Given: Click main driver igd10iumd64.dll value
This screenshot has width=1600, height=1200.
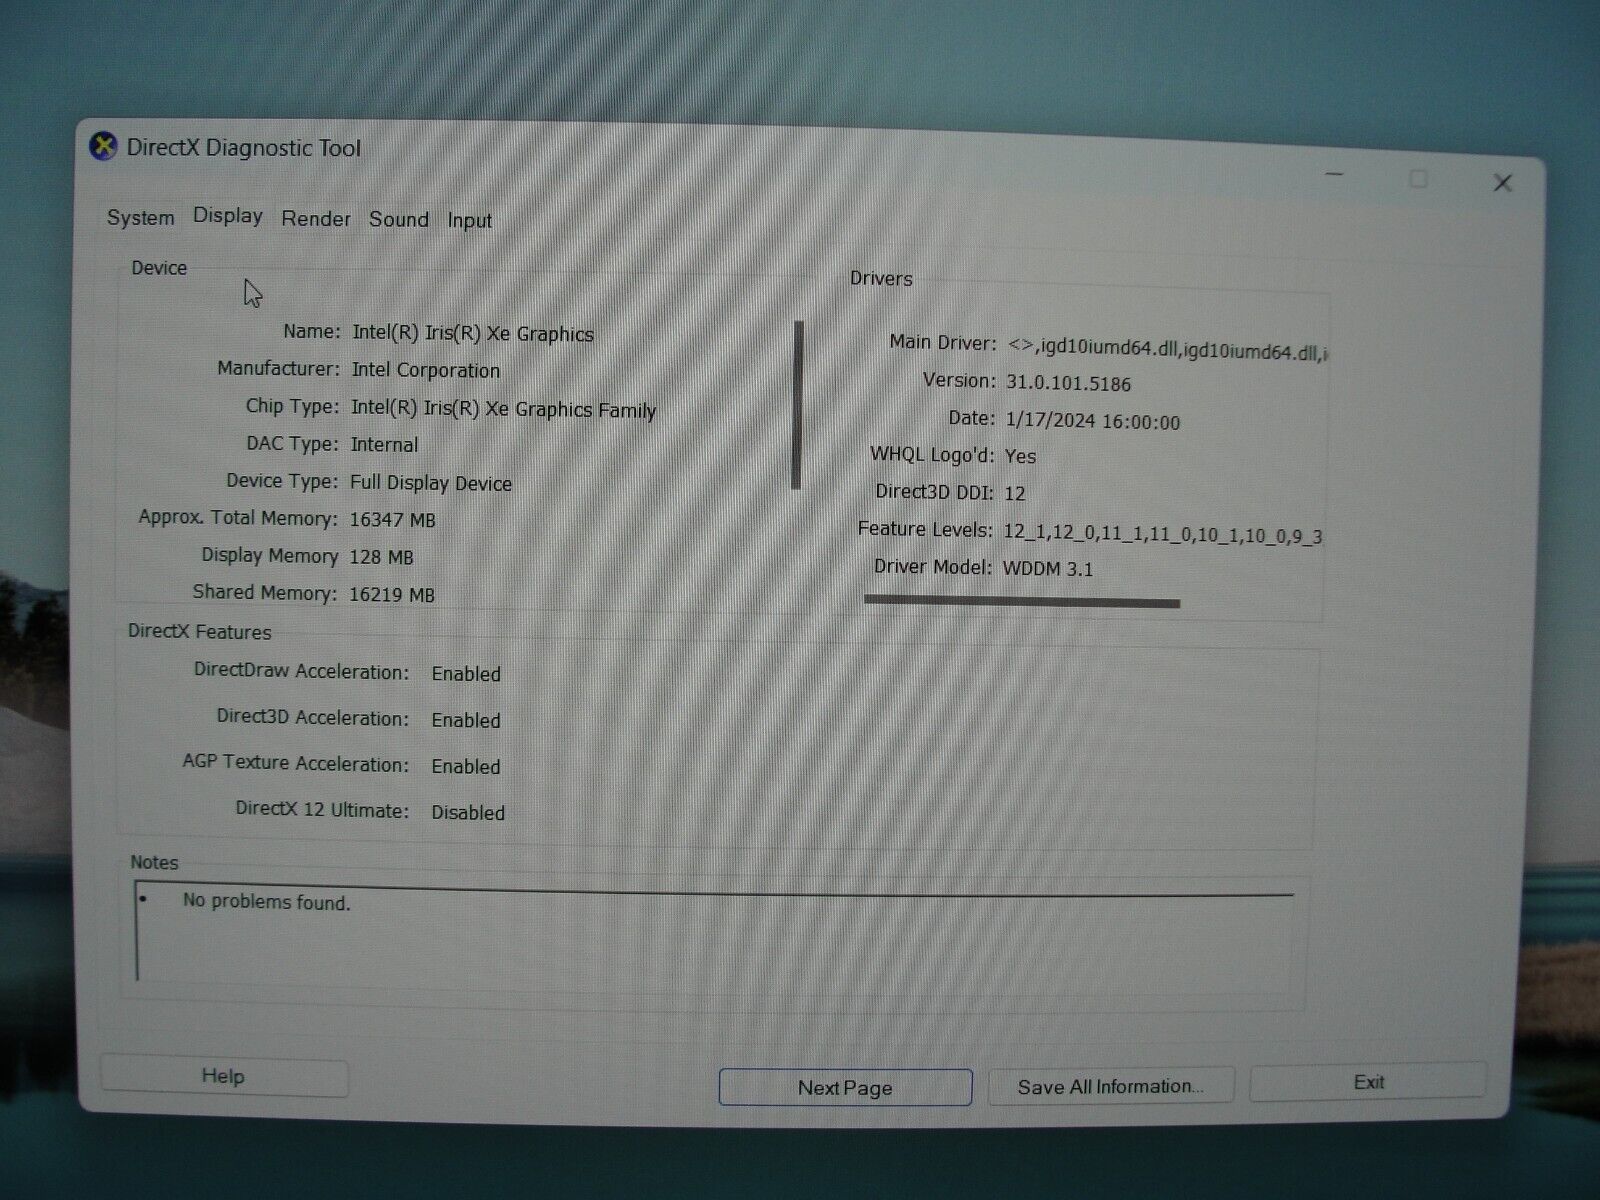Looking at the screenshot, I should click(1167, 349).
